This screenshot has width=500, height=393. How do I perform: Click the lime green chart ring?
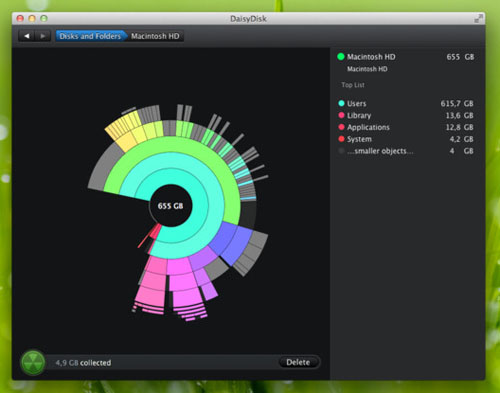click(173, 145)
